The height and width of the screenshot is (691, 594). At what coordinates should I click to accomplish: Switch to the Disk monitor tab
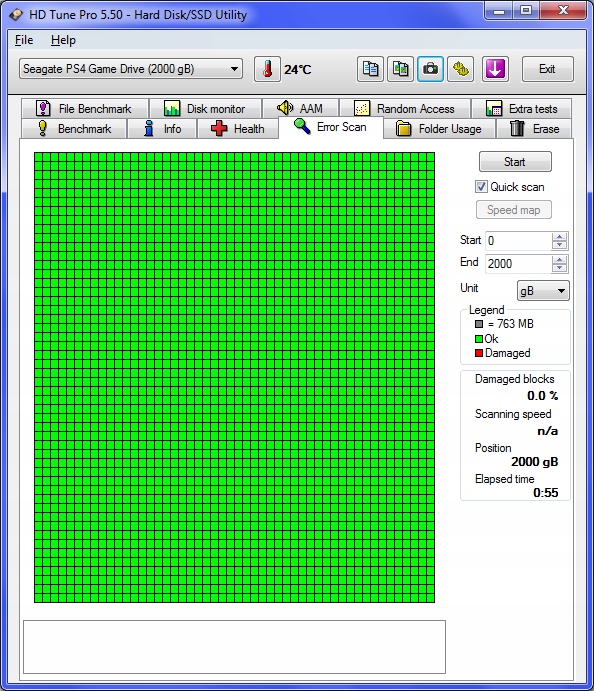[205, 108]
